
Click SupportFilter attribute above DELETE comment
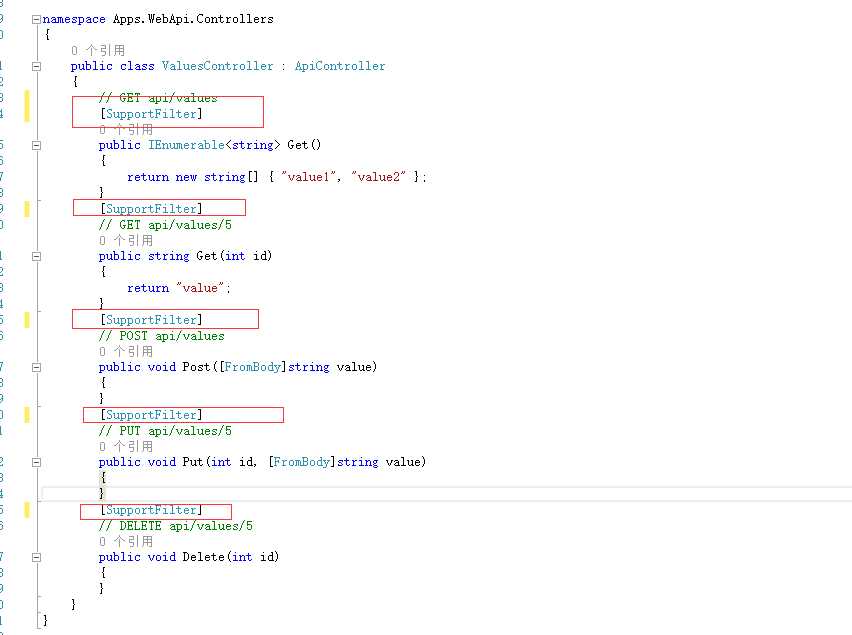pyautogui.click(x=151, y=510)
